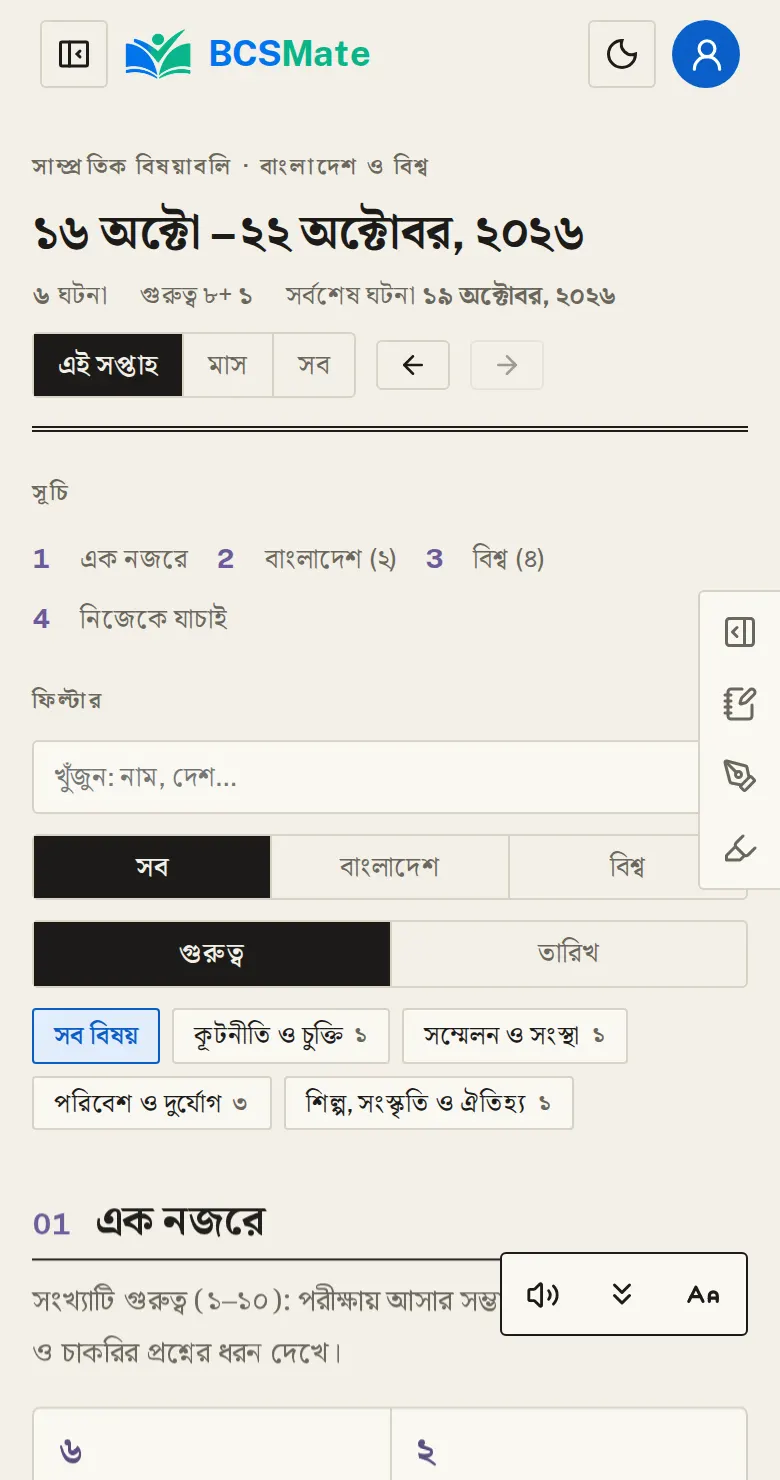Screen dimensions: 780x1480
Task: Select the highlighter eraser tool
Action: (x=740, y=849)
